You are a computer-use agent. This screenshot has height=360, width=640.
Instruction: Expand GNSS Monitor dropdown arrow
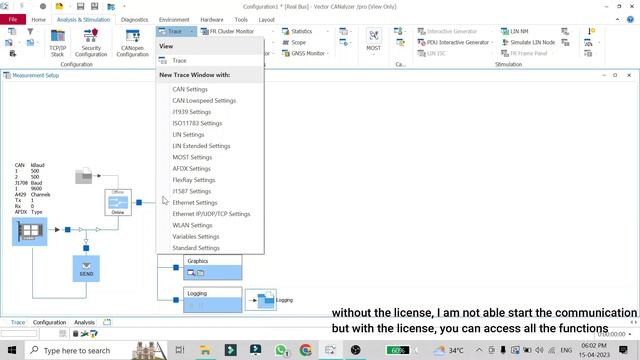coord(328,53)
